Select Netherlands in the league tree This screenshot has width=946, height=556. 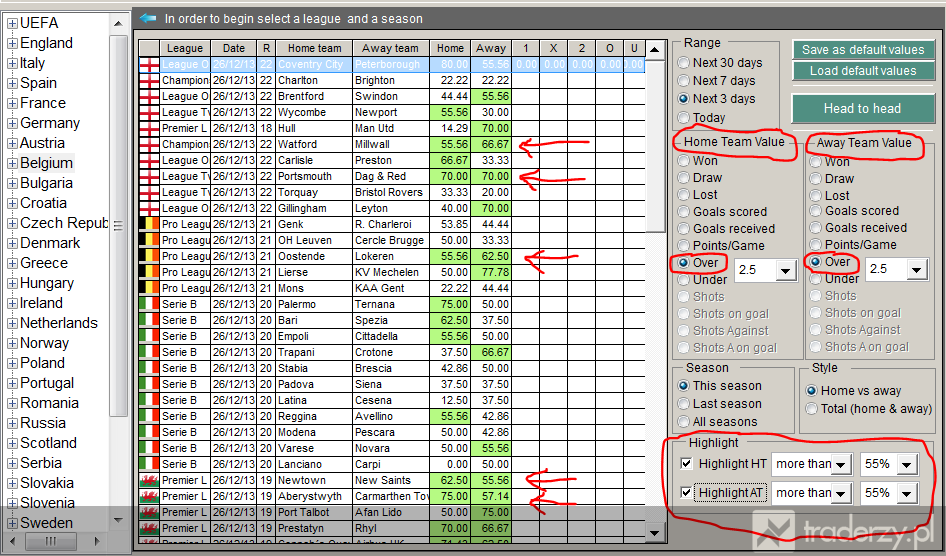tap(59, 323)
